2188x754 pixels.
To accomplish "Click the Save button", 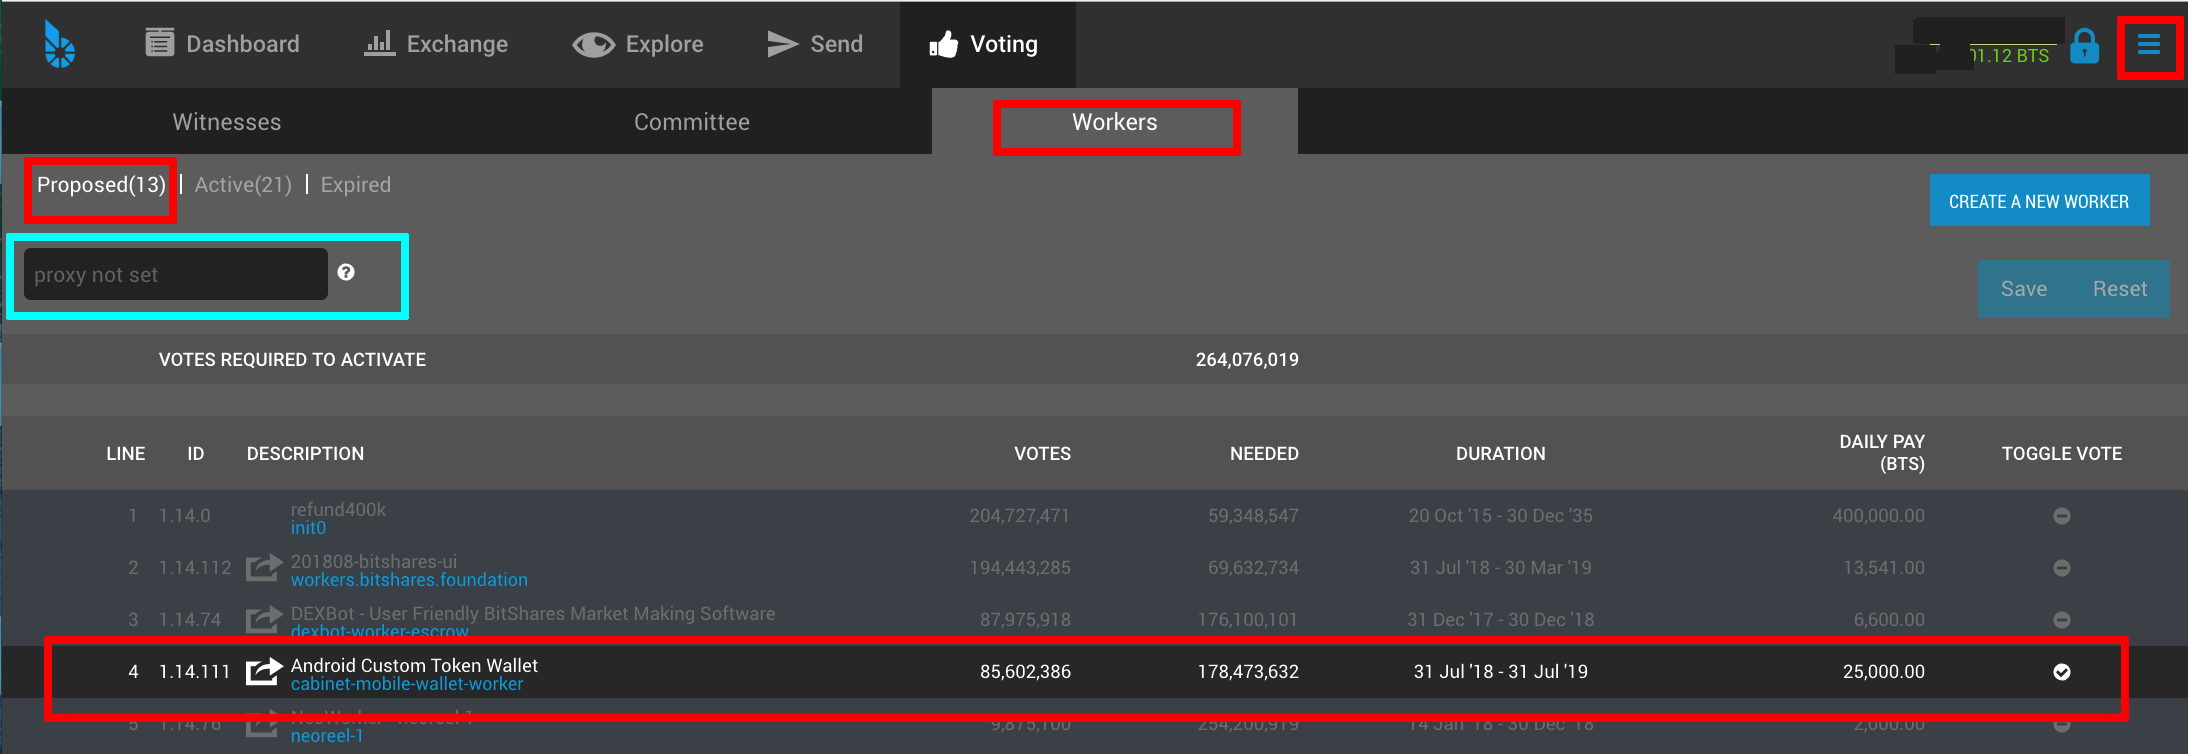I will [x=2024, y=289].
